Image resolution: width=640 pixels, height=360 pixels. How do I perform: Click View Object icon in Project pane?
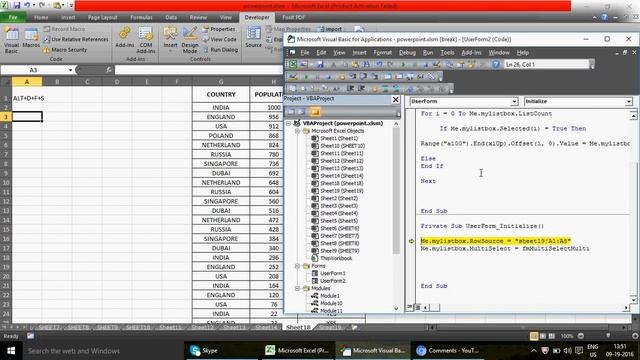[x=301, y=111]
